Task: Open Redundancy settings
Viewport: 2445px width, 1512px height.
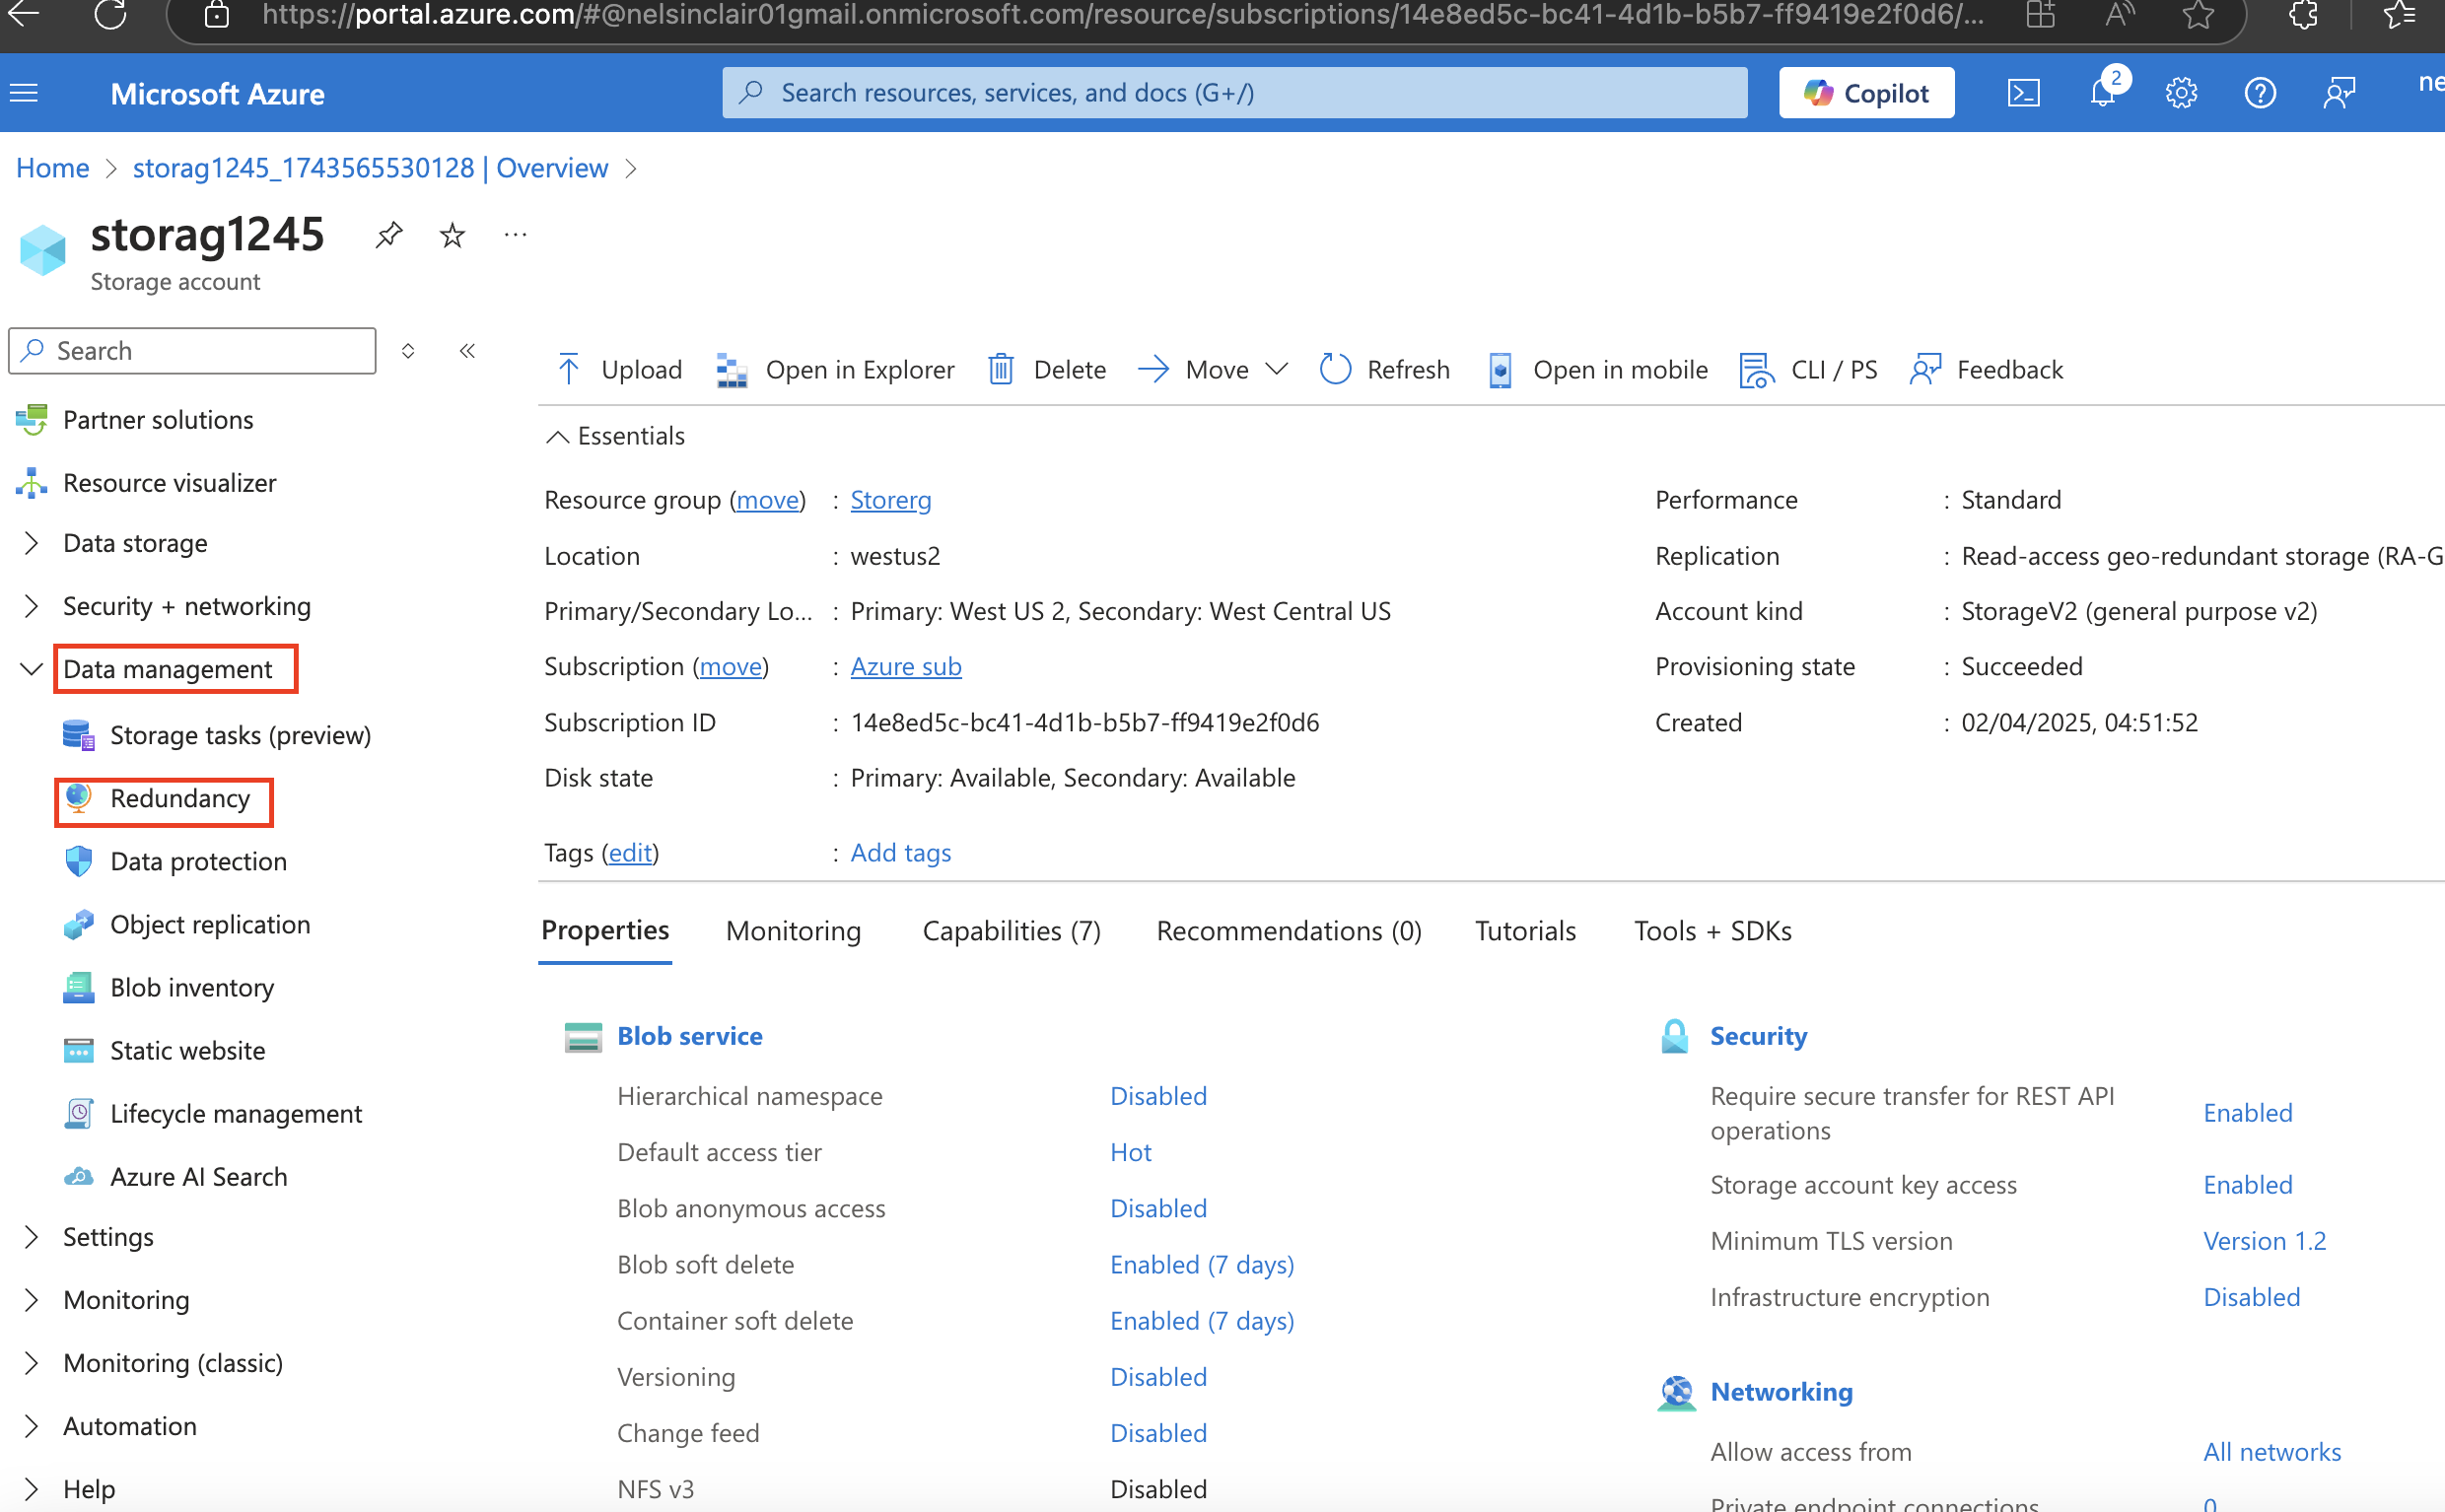Action: [180, 798]
